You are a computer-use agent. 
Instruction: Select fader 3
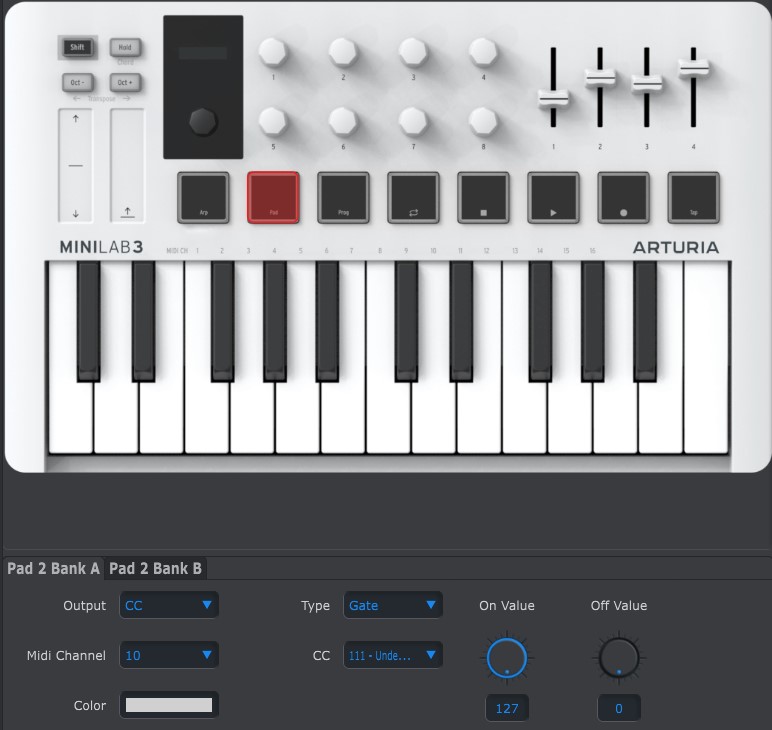(646, 83)
